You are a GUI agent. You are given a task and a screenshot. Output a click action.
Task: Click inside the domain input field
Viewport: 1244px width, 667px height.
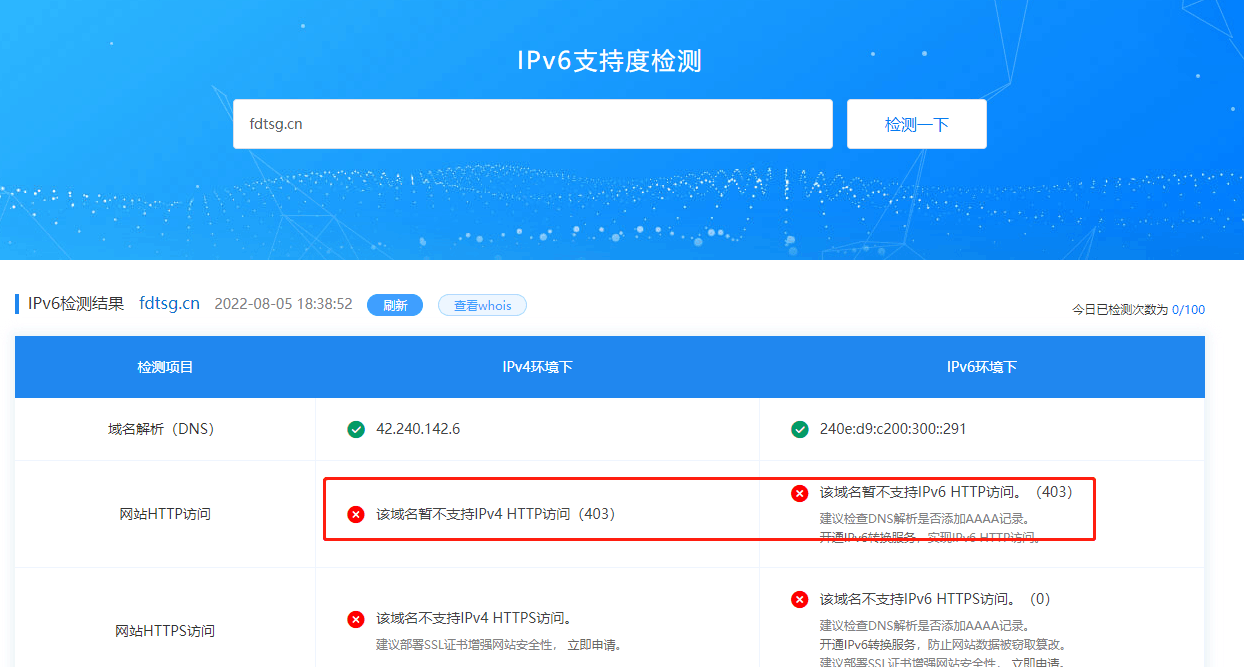pos(533,123)
